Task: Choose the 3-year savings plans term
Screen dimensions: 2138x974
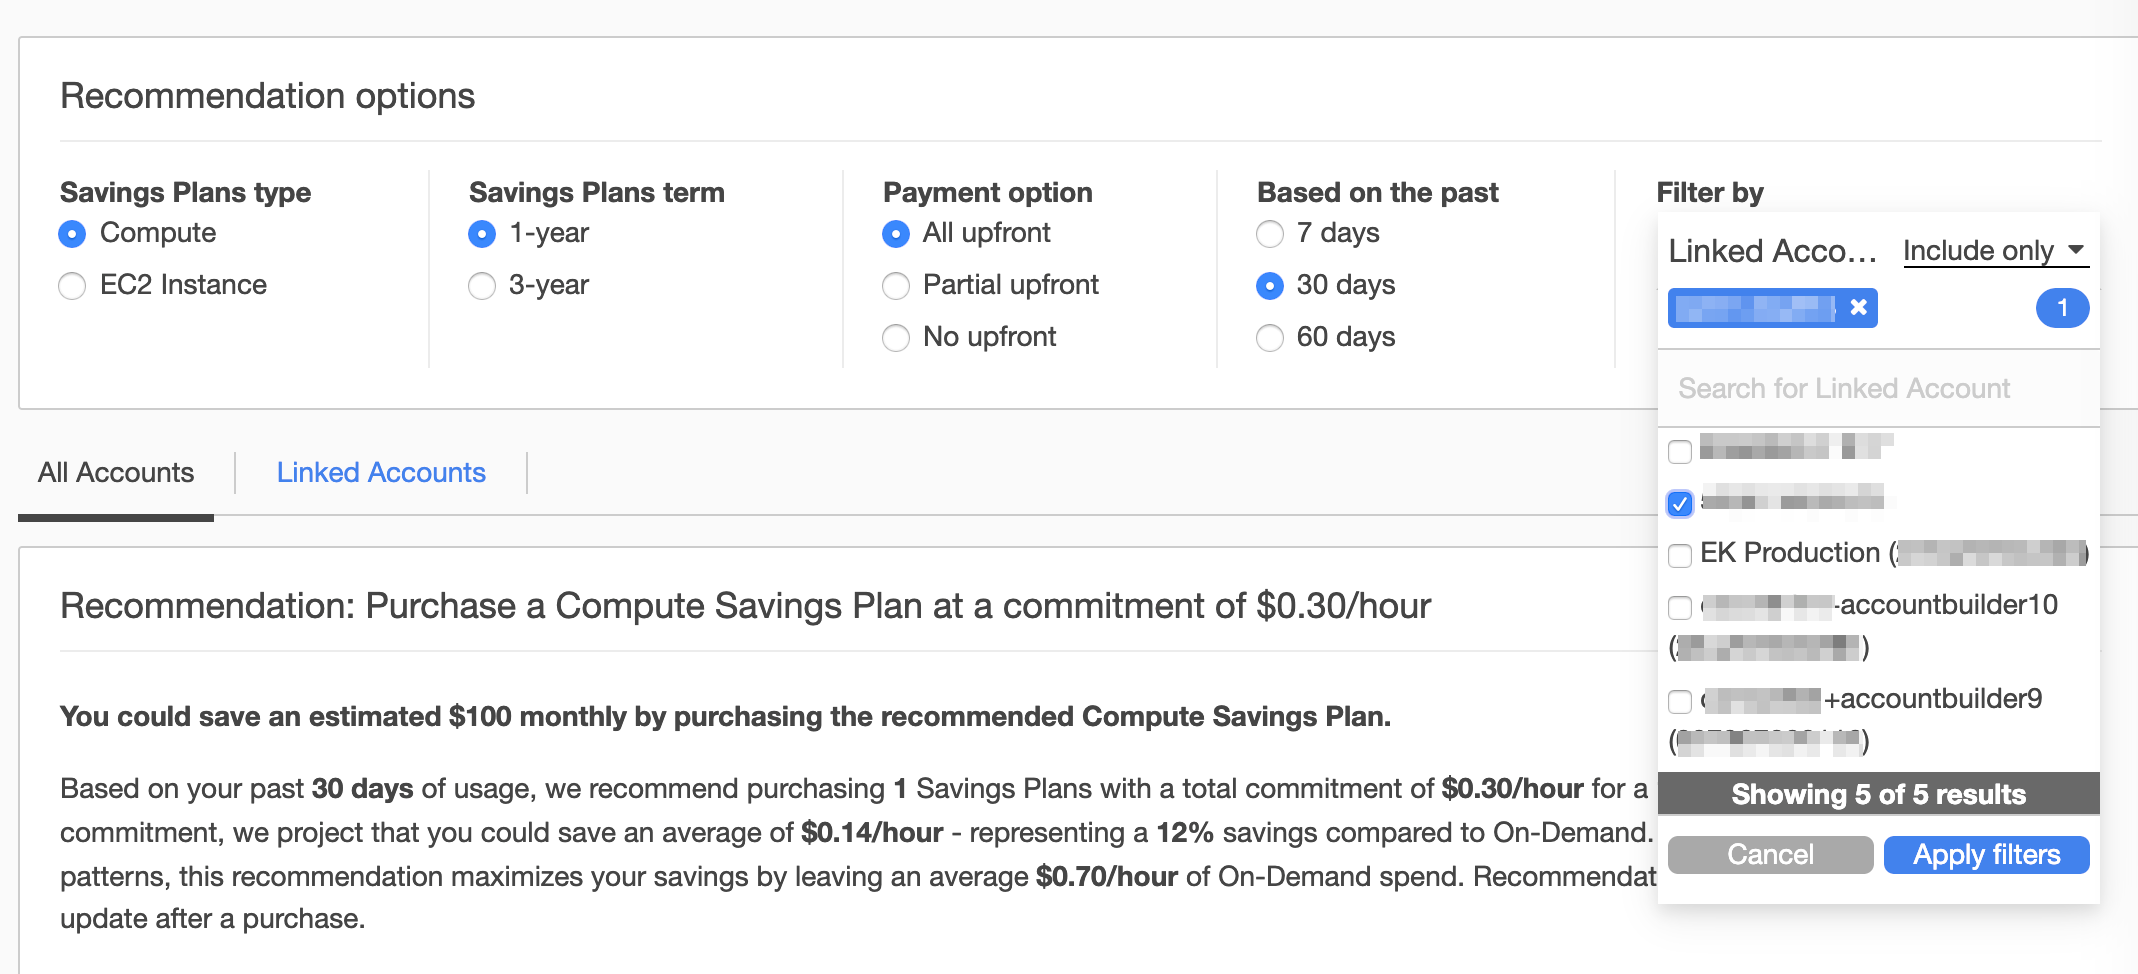Action: 482,286
